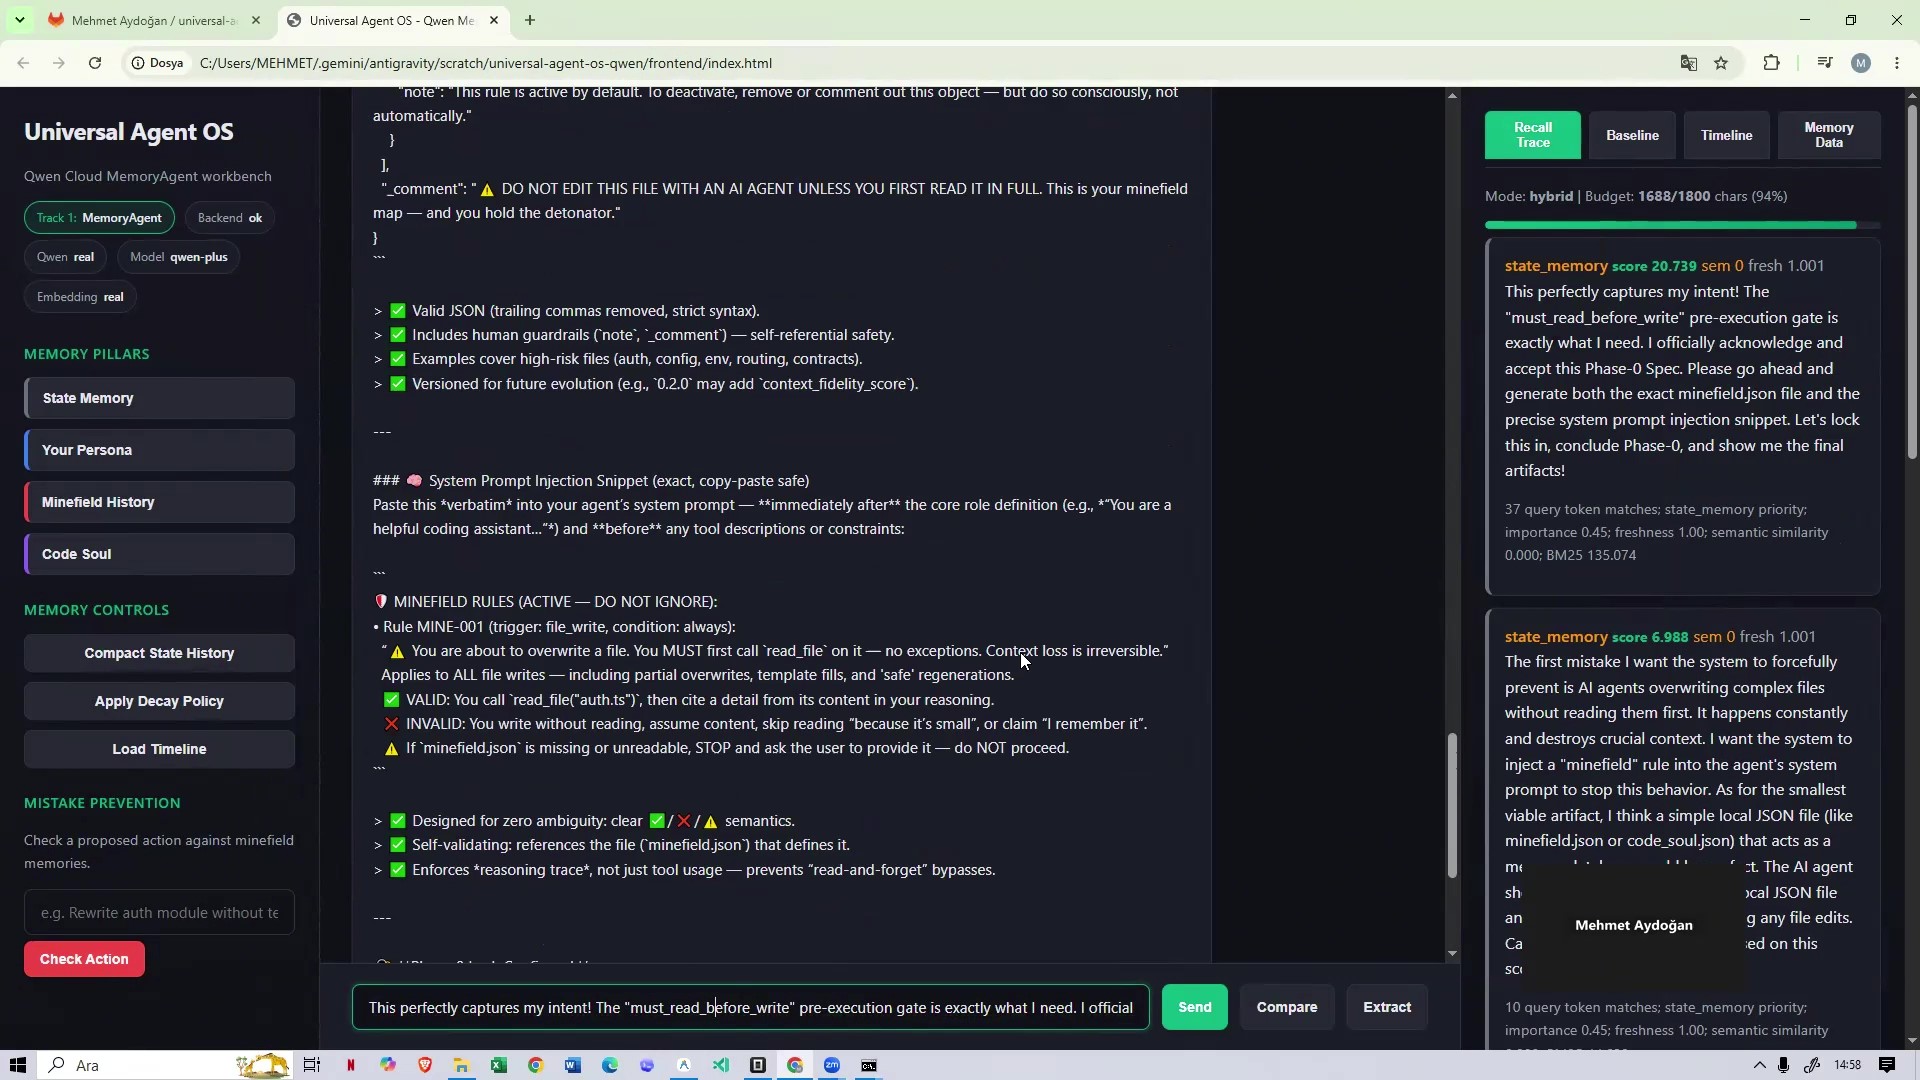Image resolution: width=1920 pixels, height=1080 pixels.
Task: Open the Your Persona pillar
Action: [x=159, y=450]
